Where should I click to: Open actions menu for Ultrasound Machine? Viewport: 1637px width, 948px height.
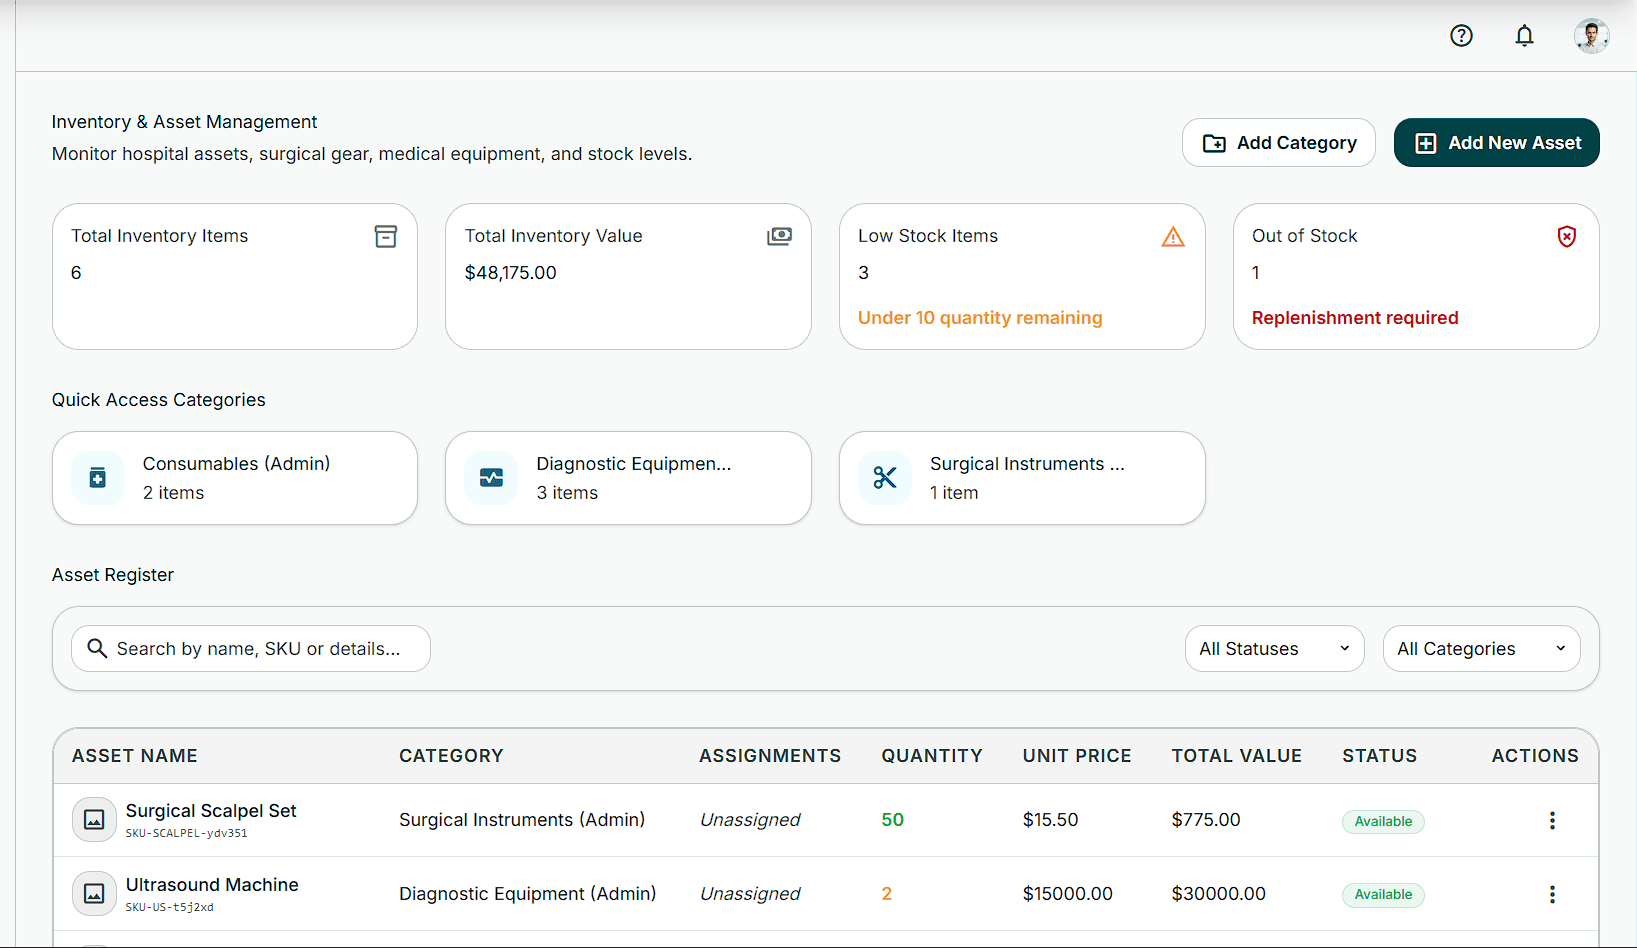[1552, 894]
